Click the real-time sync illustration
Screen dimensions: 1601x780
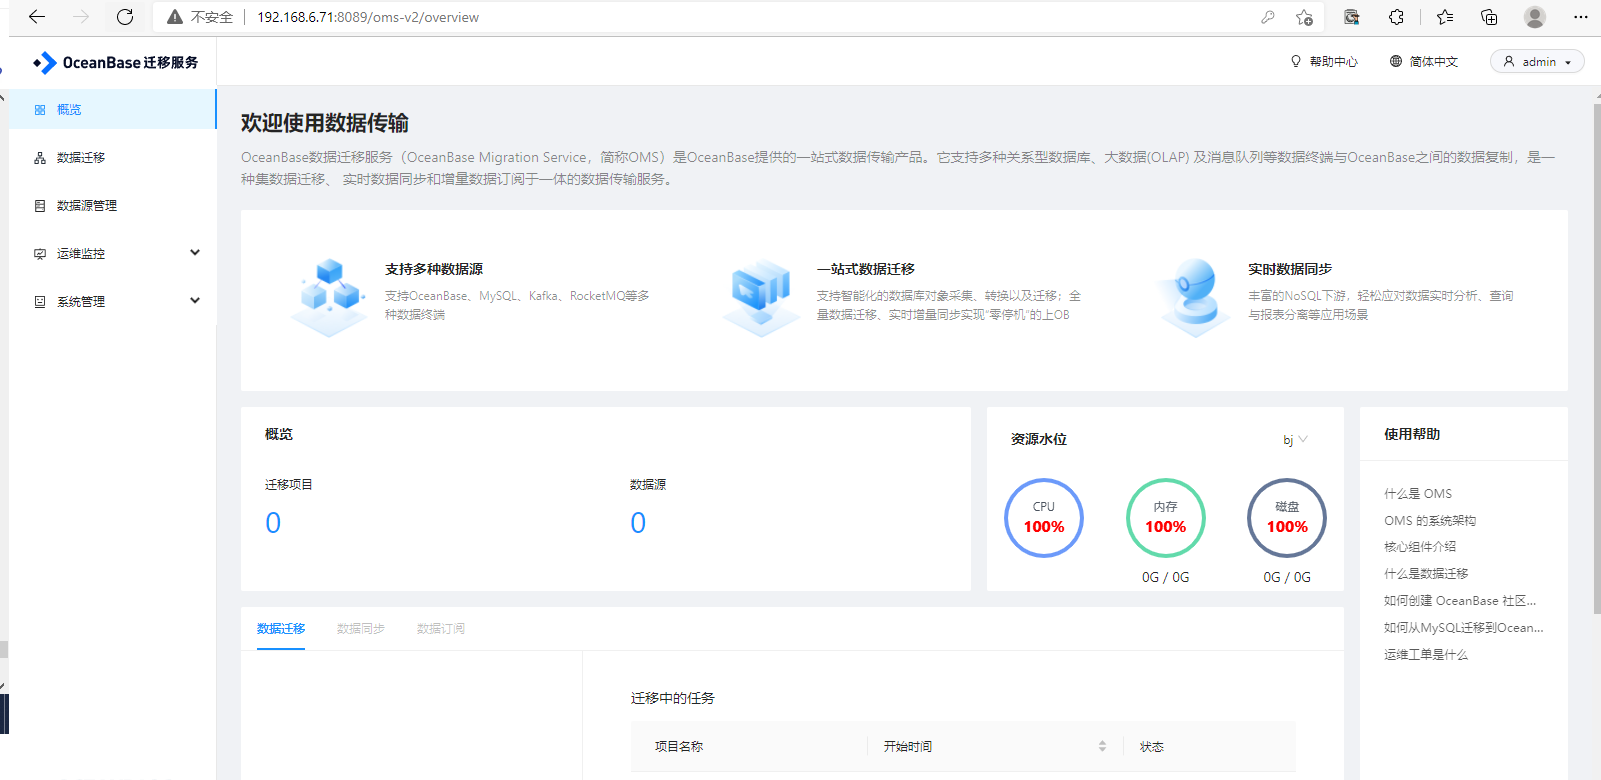[x=1193, y=297]
